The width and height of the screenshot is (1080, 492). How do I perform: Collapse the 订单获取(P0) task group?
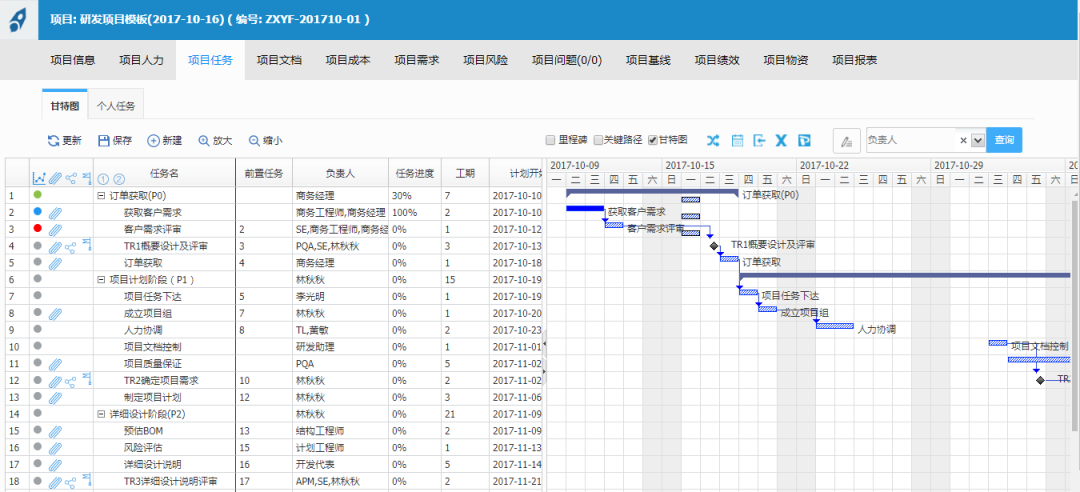tap(101, 196)
